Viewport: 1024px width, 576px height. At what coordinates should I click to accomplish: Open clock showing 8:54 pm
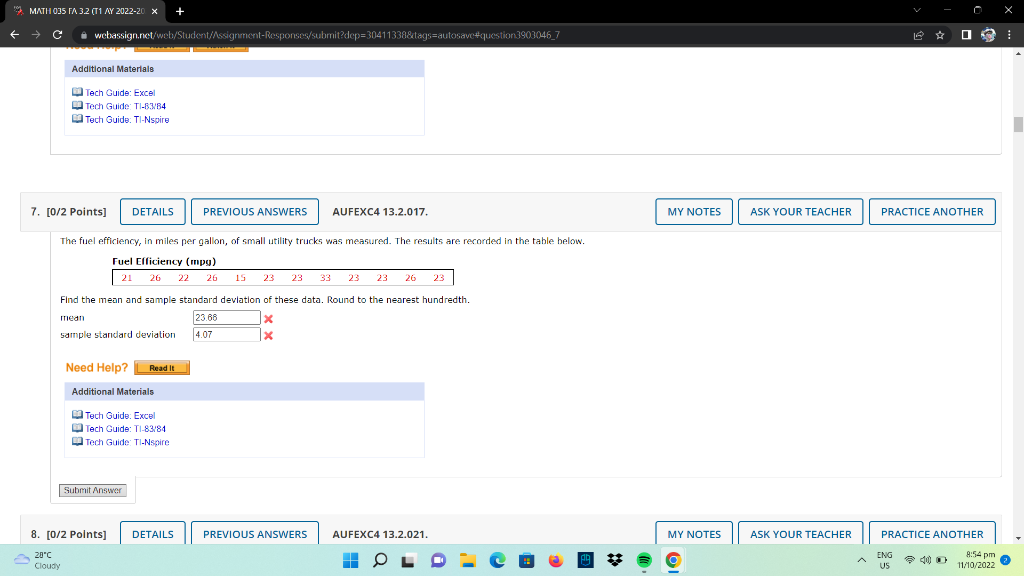click(x=976, y=560)
